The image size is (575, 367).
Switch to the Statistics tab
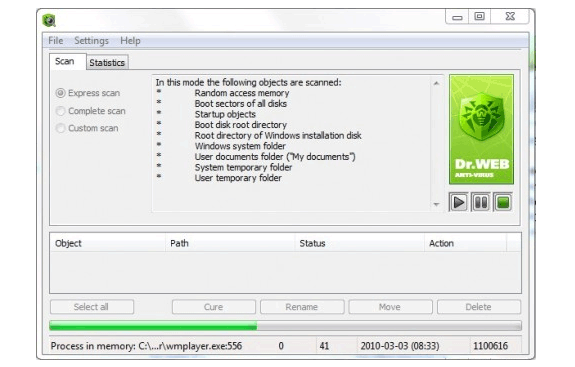(x=107, y=63)
